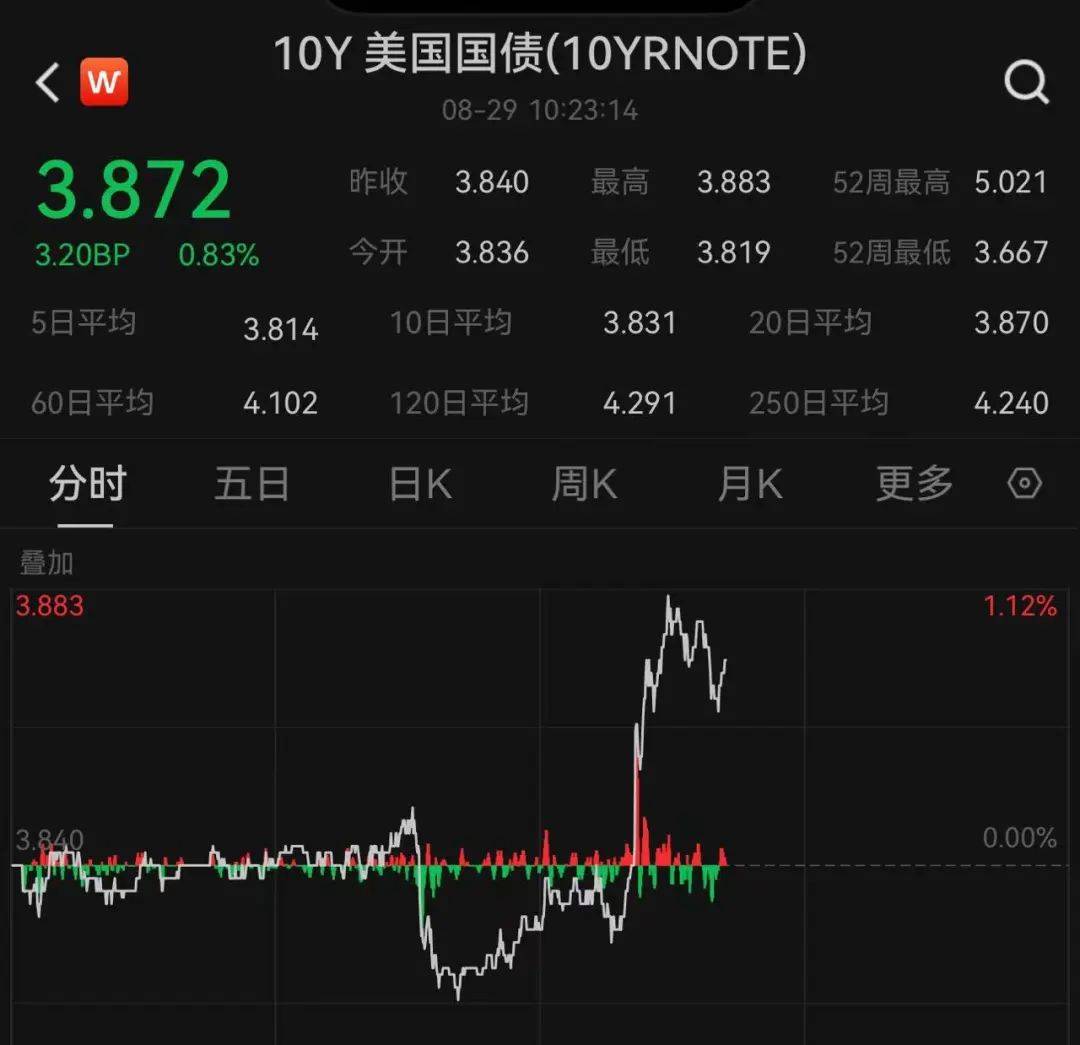Expand the 周K weekly chart option
The image size is (1080, 1045).
583,482
